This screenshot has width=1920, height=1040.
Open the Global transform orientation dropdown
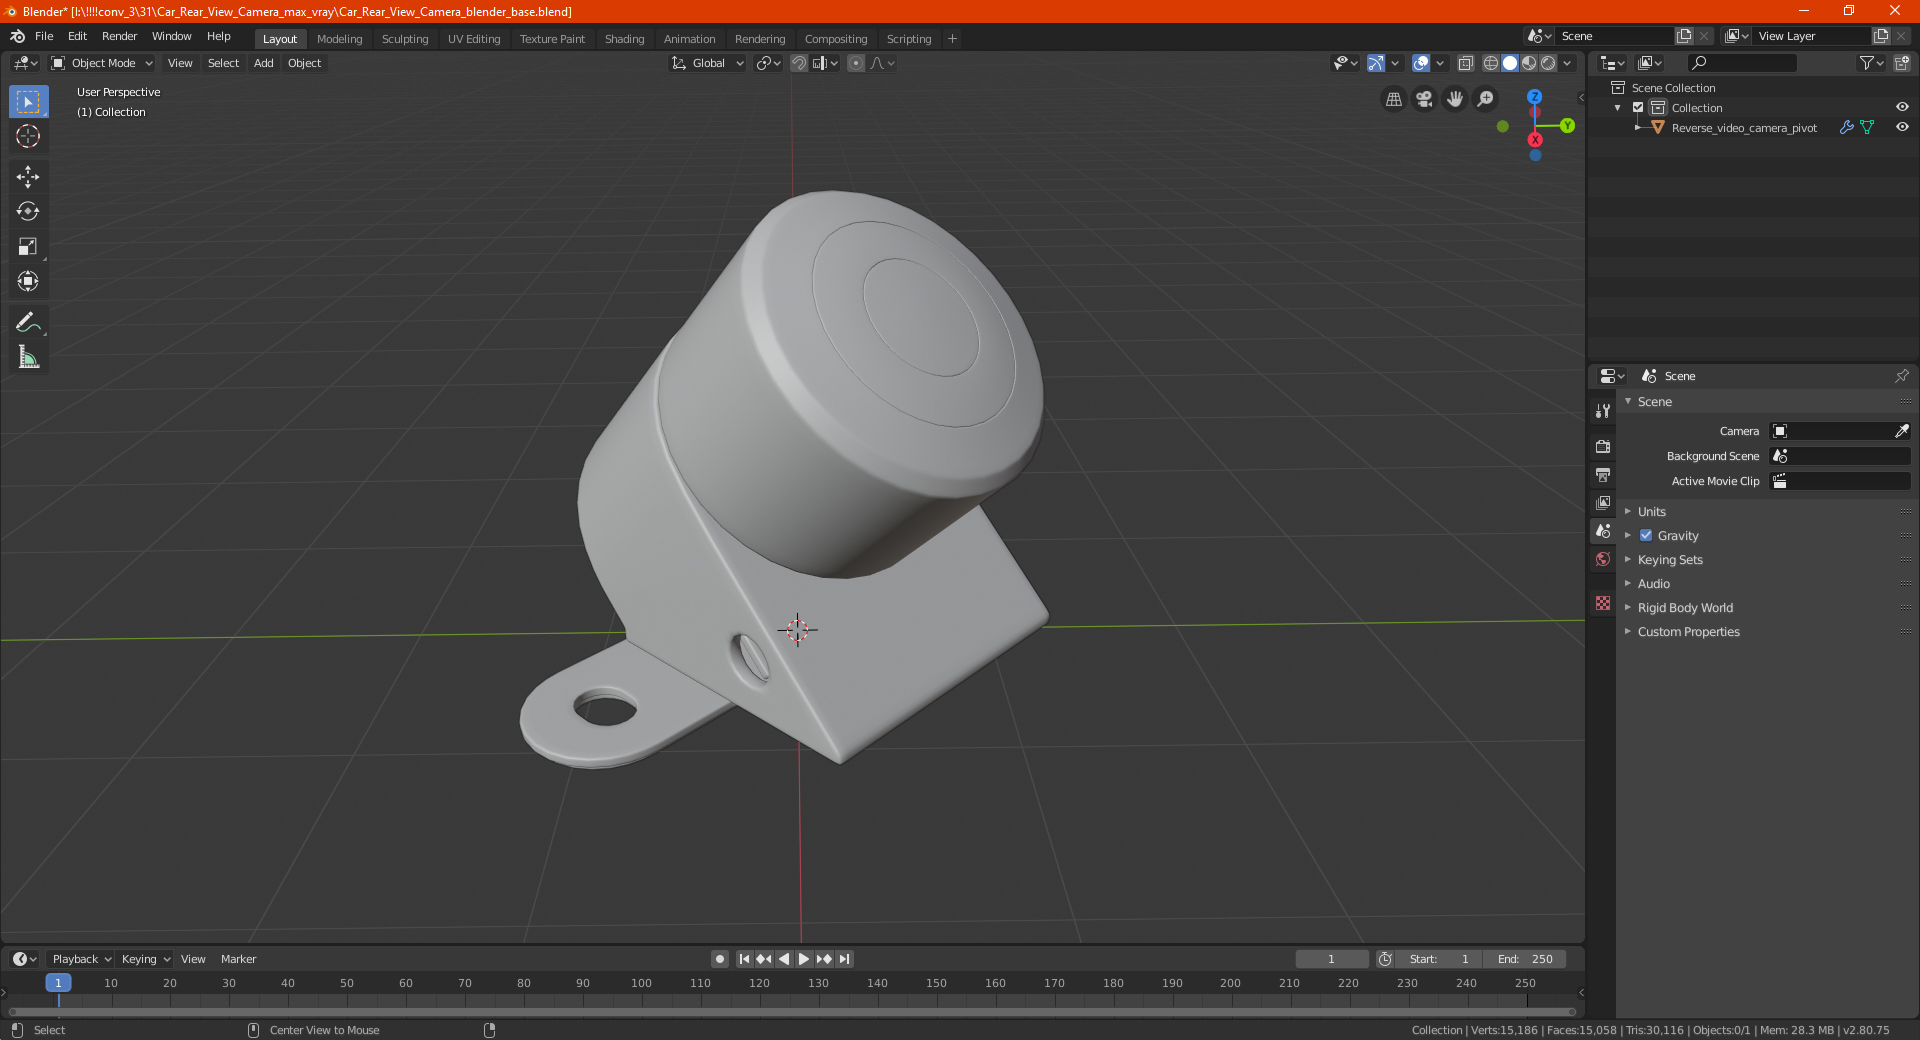coord(707,63)
